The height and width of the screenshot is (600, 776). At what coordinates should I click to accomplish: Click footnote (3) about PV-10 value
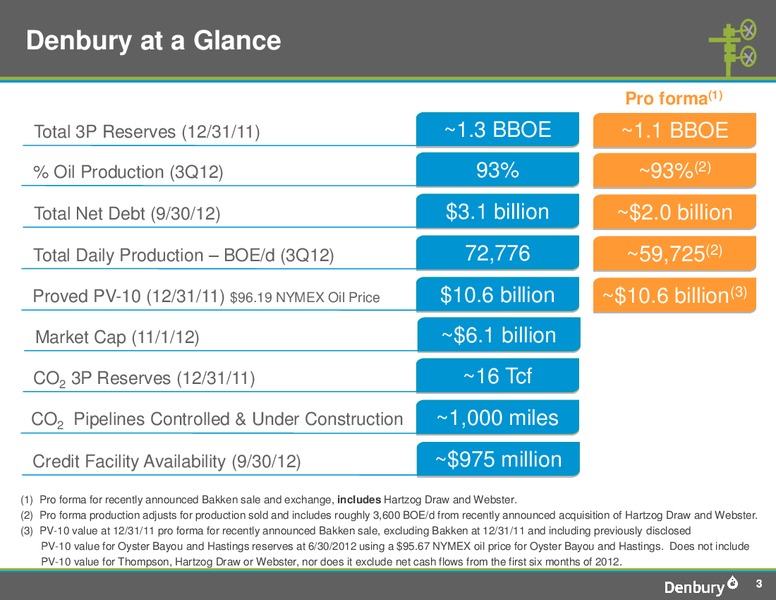point(385,547)
